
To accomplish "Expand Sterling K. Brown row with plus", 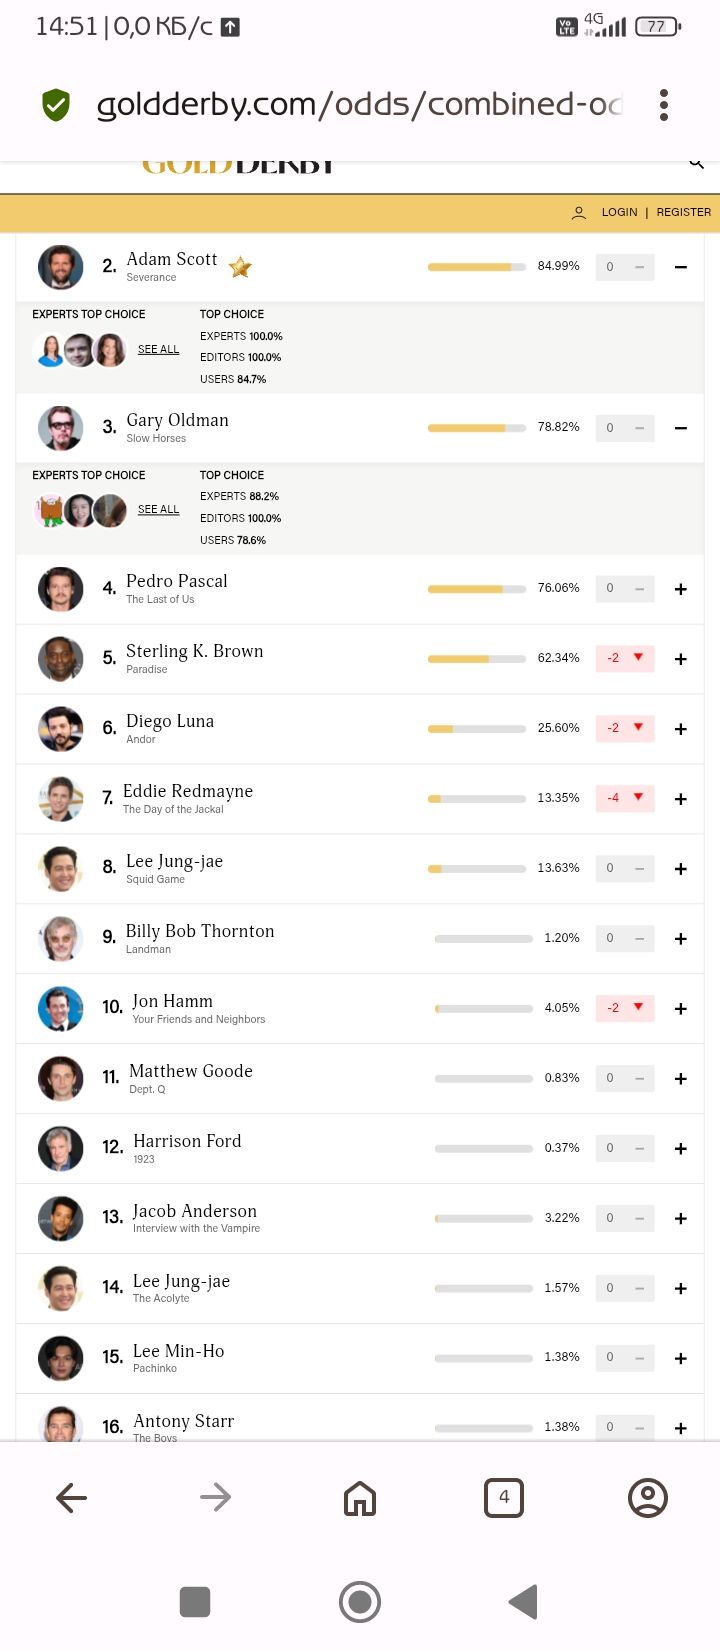I will pos(681,659).
